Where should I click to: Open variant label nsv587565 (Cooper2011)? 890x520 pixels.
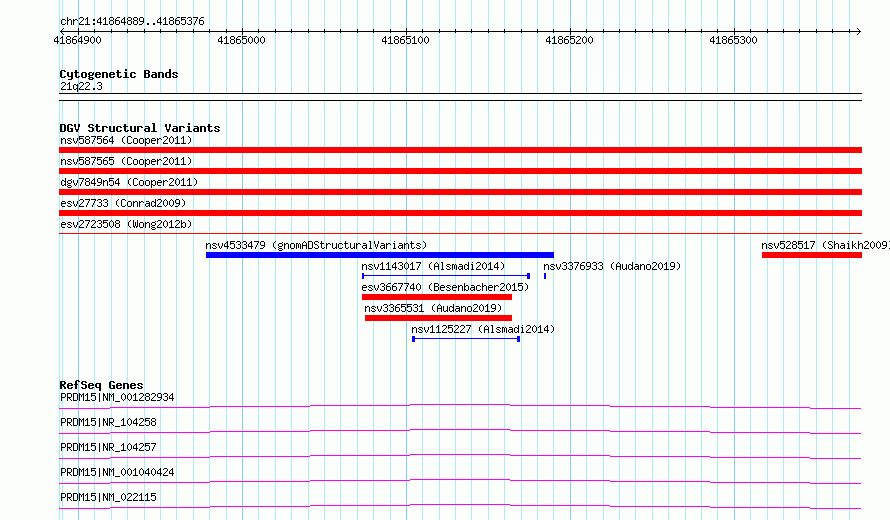point(126,161)
